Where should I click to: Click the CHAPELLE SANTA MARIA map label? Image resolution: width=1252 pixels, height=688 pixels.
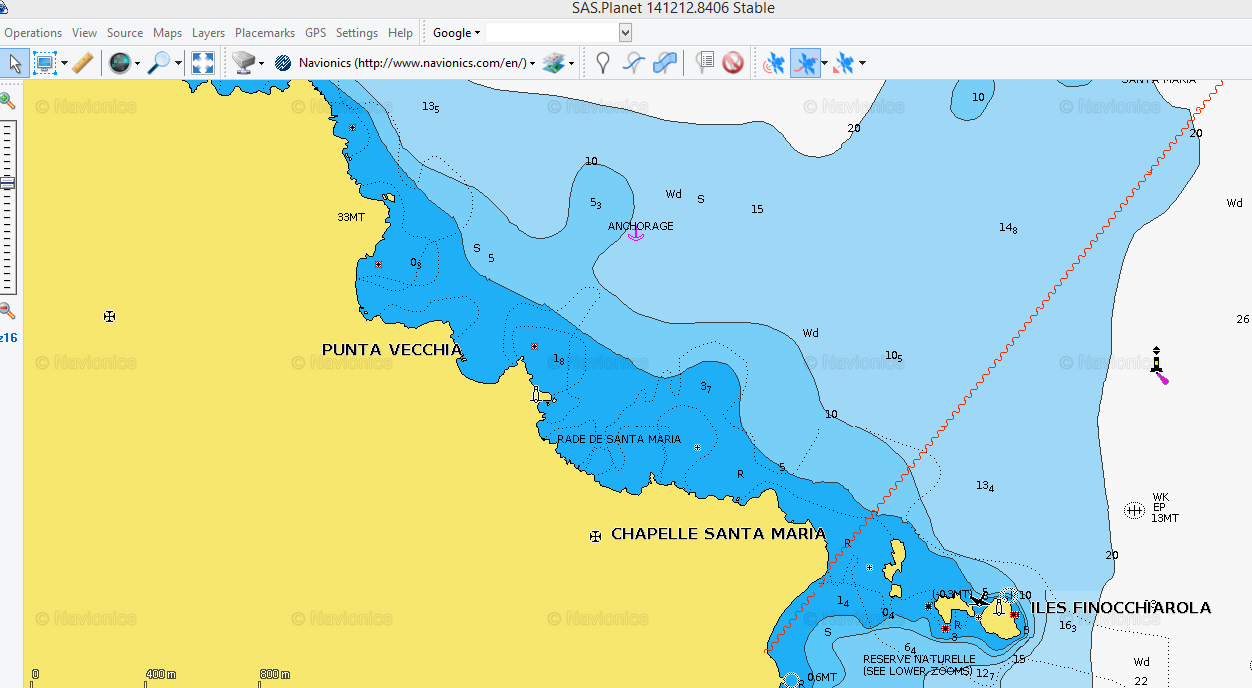coord(719,534)
